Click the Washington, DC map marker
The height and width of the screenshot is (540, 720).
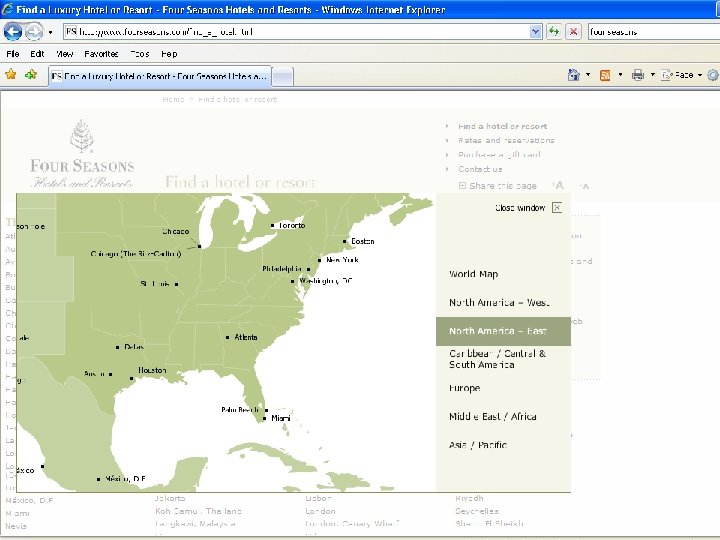(x=292, y=281)
